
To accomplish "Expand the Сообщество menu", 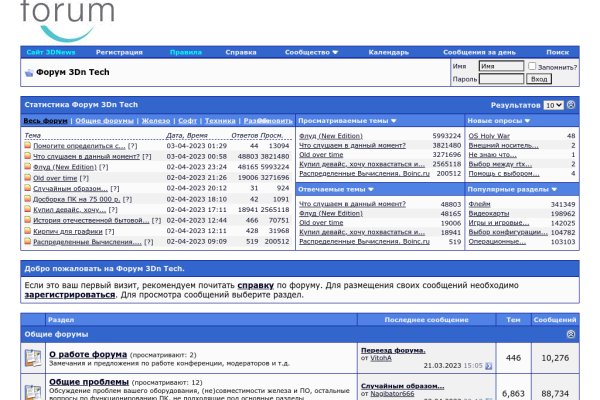I will coord(311,52).
